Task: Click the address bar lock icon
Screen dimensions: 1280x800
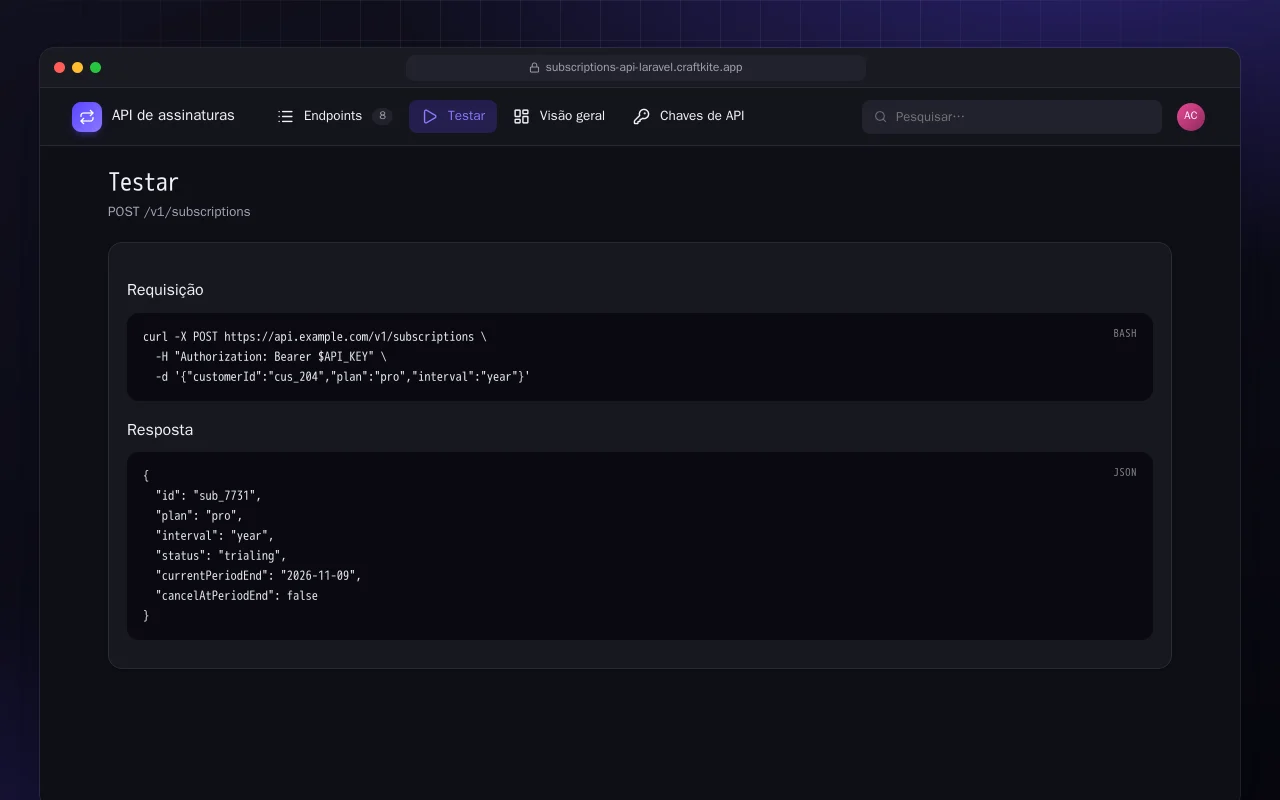Action: (x=534, y=68)
